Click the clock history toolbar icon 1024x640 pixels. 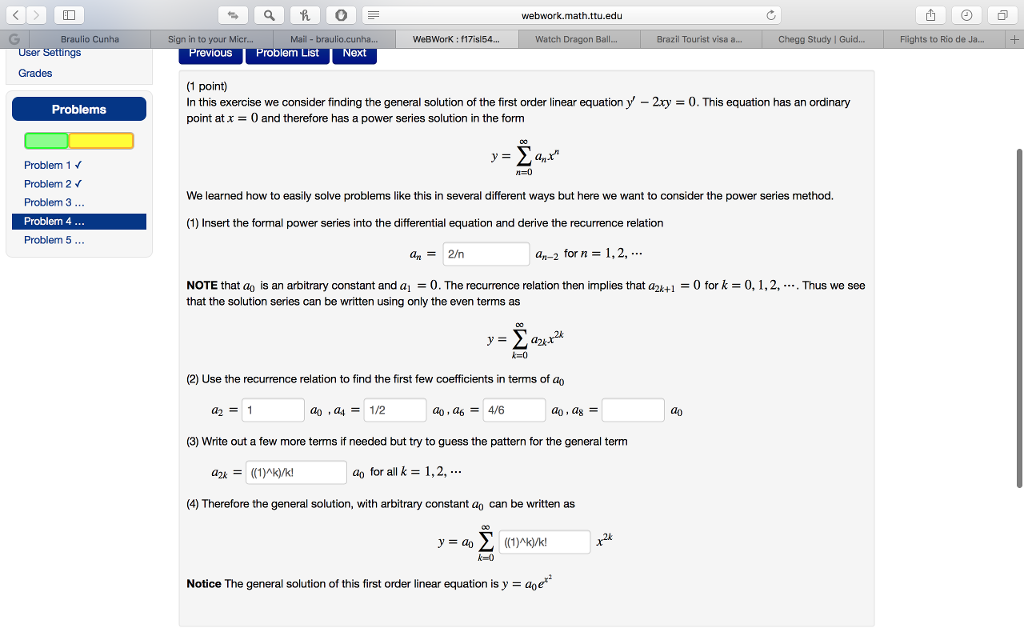coord(967,15)
